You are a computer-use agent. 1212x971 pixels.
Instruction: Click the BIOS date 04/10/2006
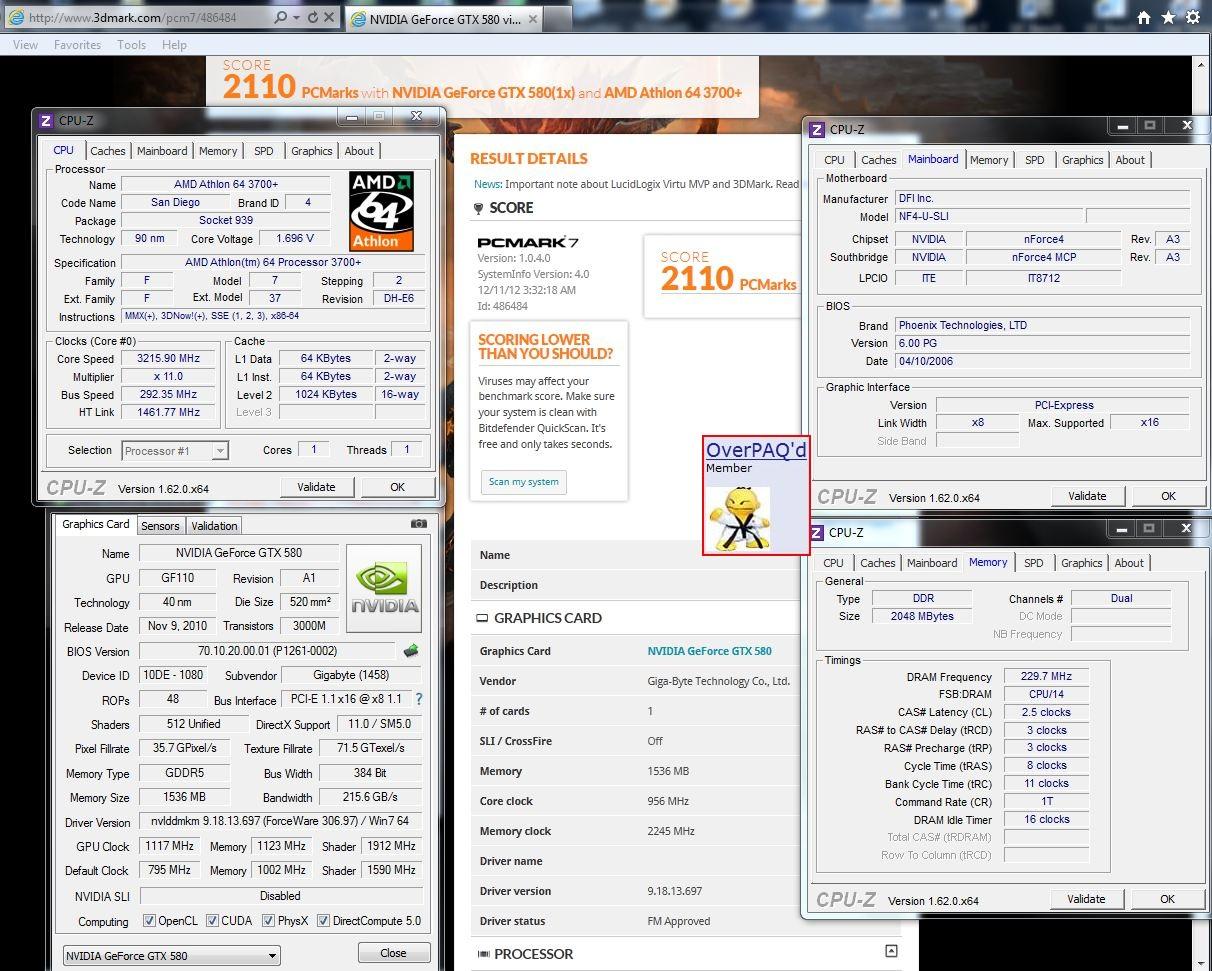pos(1042,361)
